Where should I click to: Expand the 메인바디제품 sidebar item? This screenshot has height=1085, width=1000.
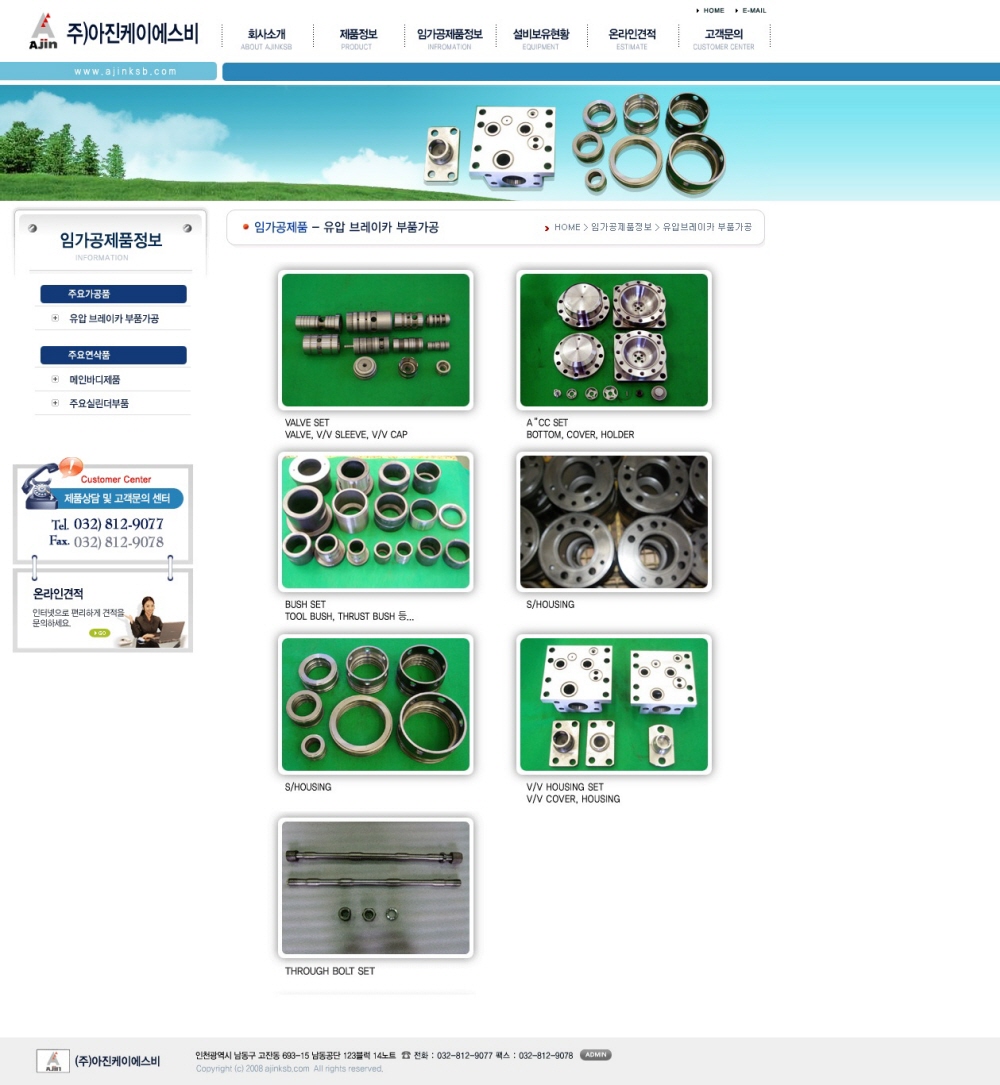click(55, 380)
